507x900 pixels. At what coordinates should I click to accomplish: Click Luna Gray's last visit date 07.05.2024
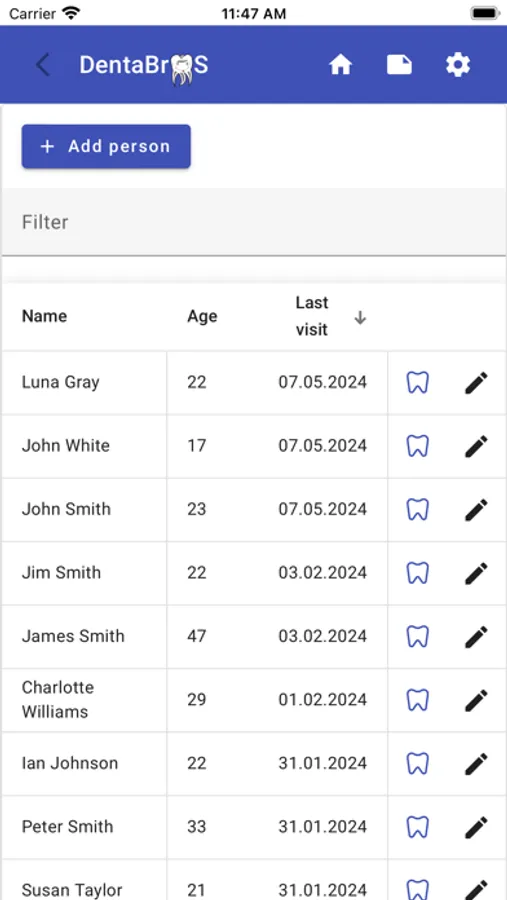[x=323, y=382]
